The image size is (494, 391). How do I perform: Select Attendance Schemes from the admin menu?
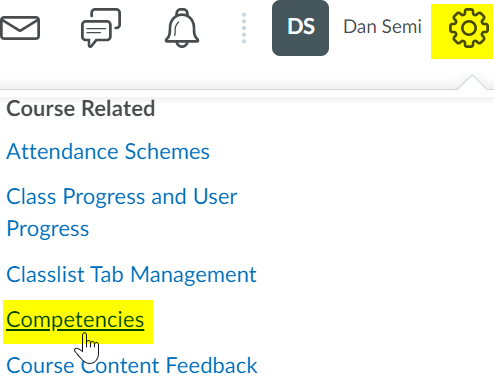pos(108,152)
